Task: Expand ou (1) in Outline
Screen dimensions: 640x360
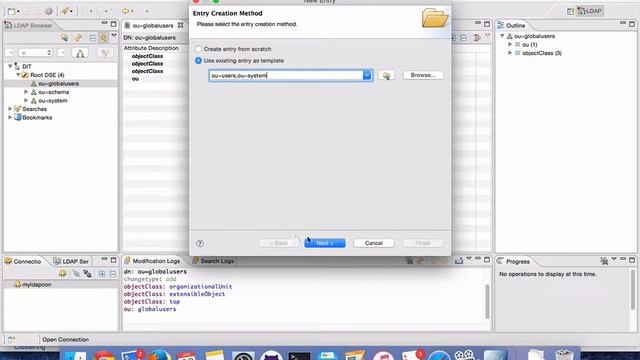Action: (510, 44)
